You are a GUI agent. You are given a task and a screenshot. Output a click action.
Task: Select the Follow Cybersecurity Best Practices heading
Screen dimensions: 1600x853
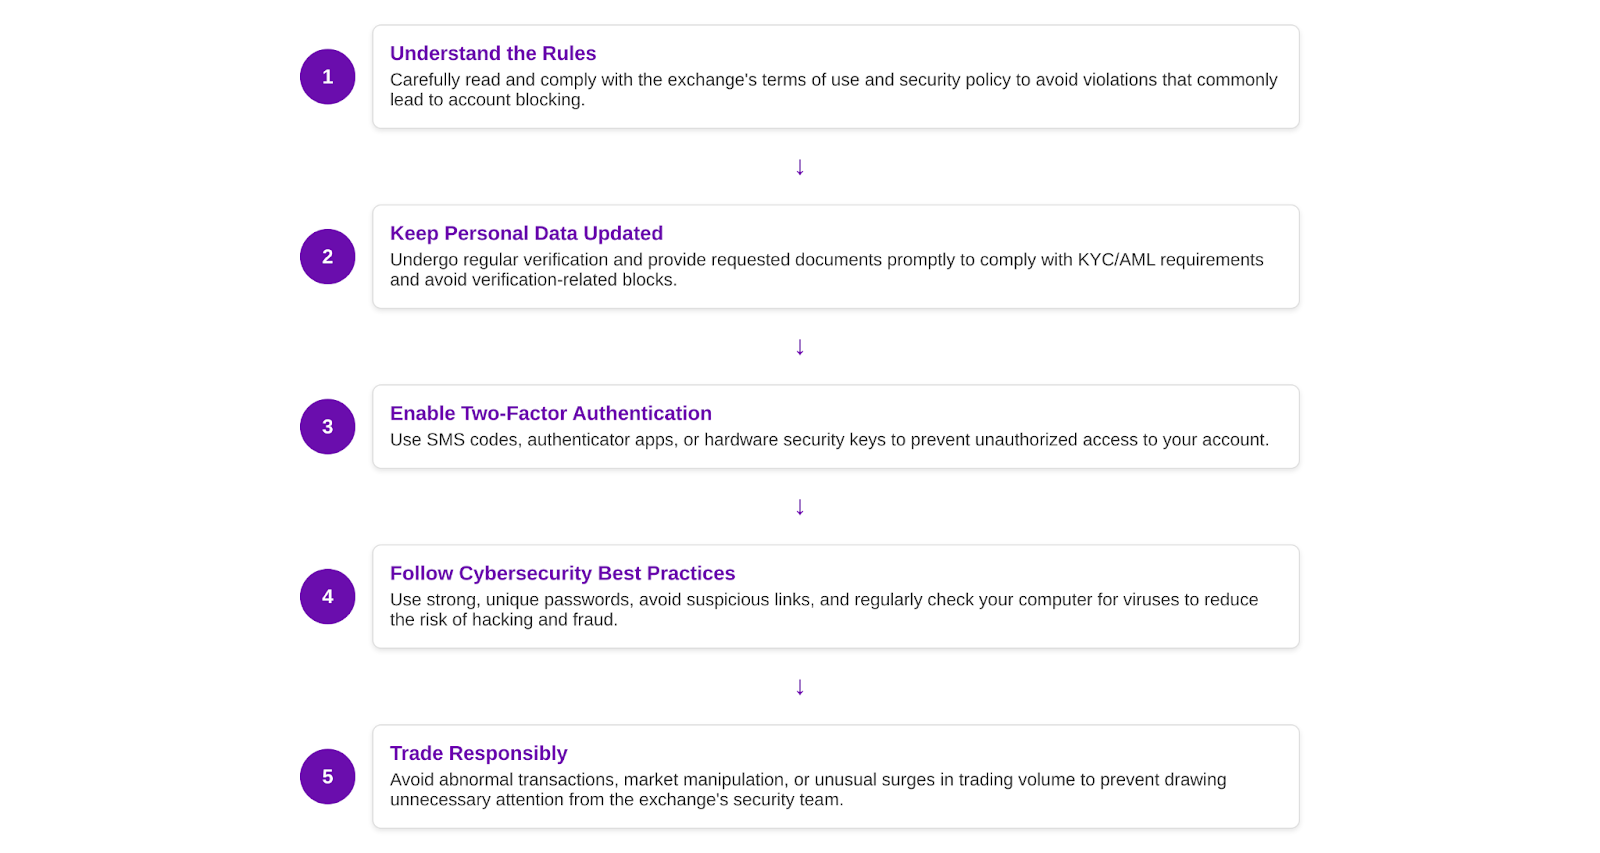562,573
